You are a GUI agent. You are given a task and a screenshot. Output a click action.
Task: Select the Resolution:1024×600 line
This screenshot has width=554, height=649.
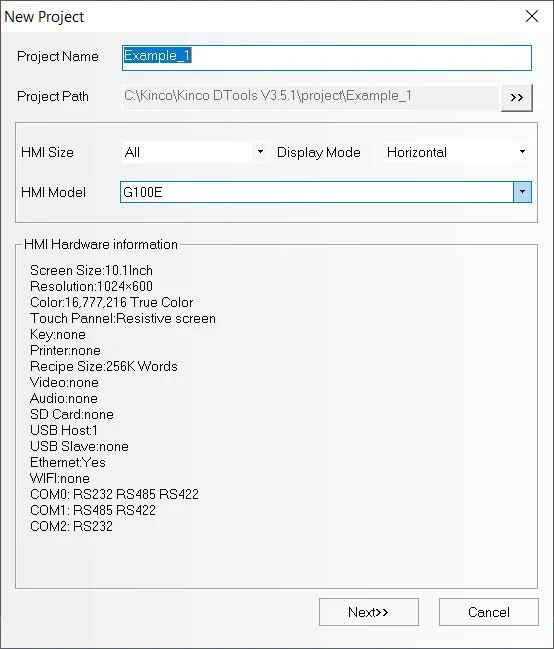point(92,286)
